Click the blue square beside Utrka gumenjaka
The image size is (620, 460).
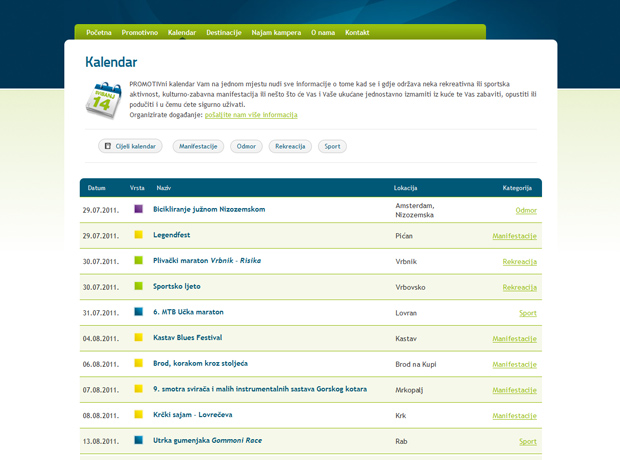138,441
